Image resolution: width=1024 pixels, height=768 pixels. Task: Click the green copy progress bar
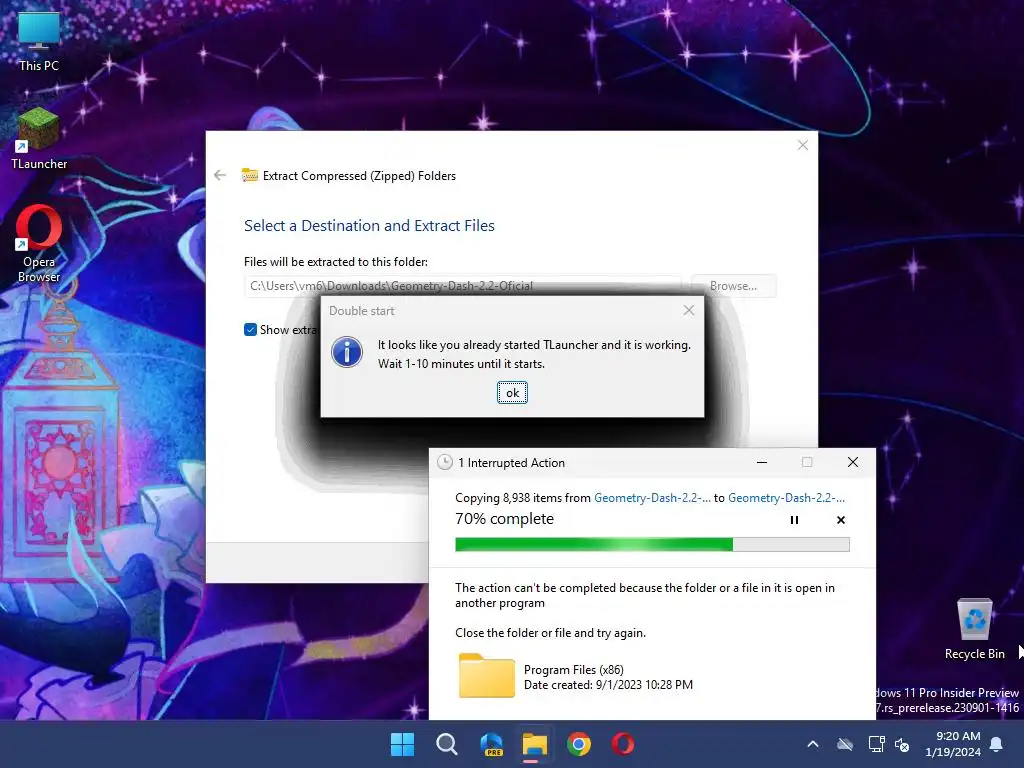click(652, 544)
